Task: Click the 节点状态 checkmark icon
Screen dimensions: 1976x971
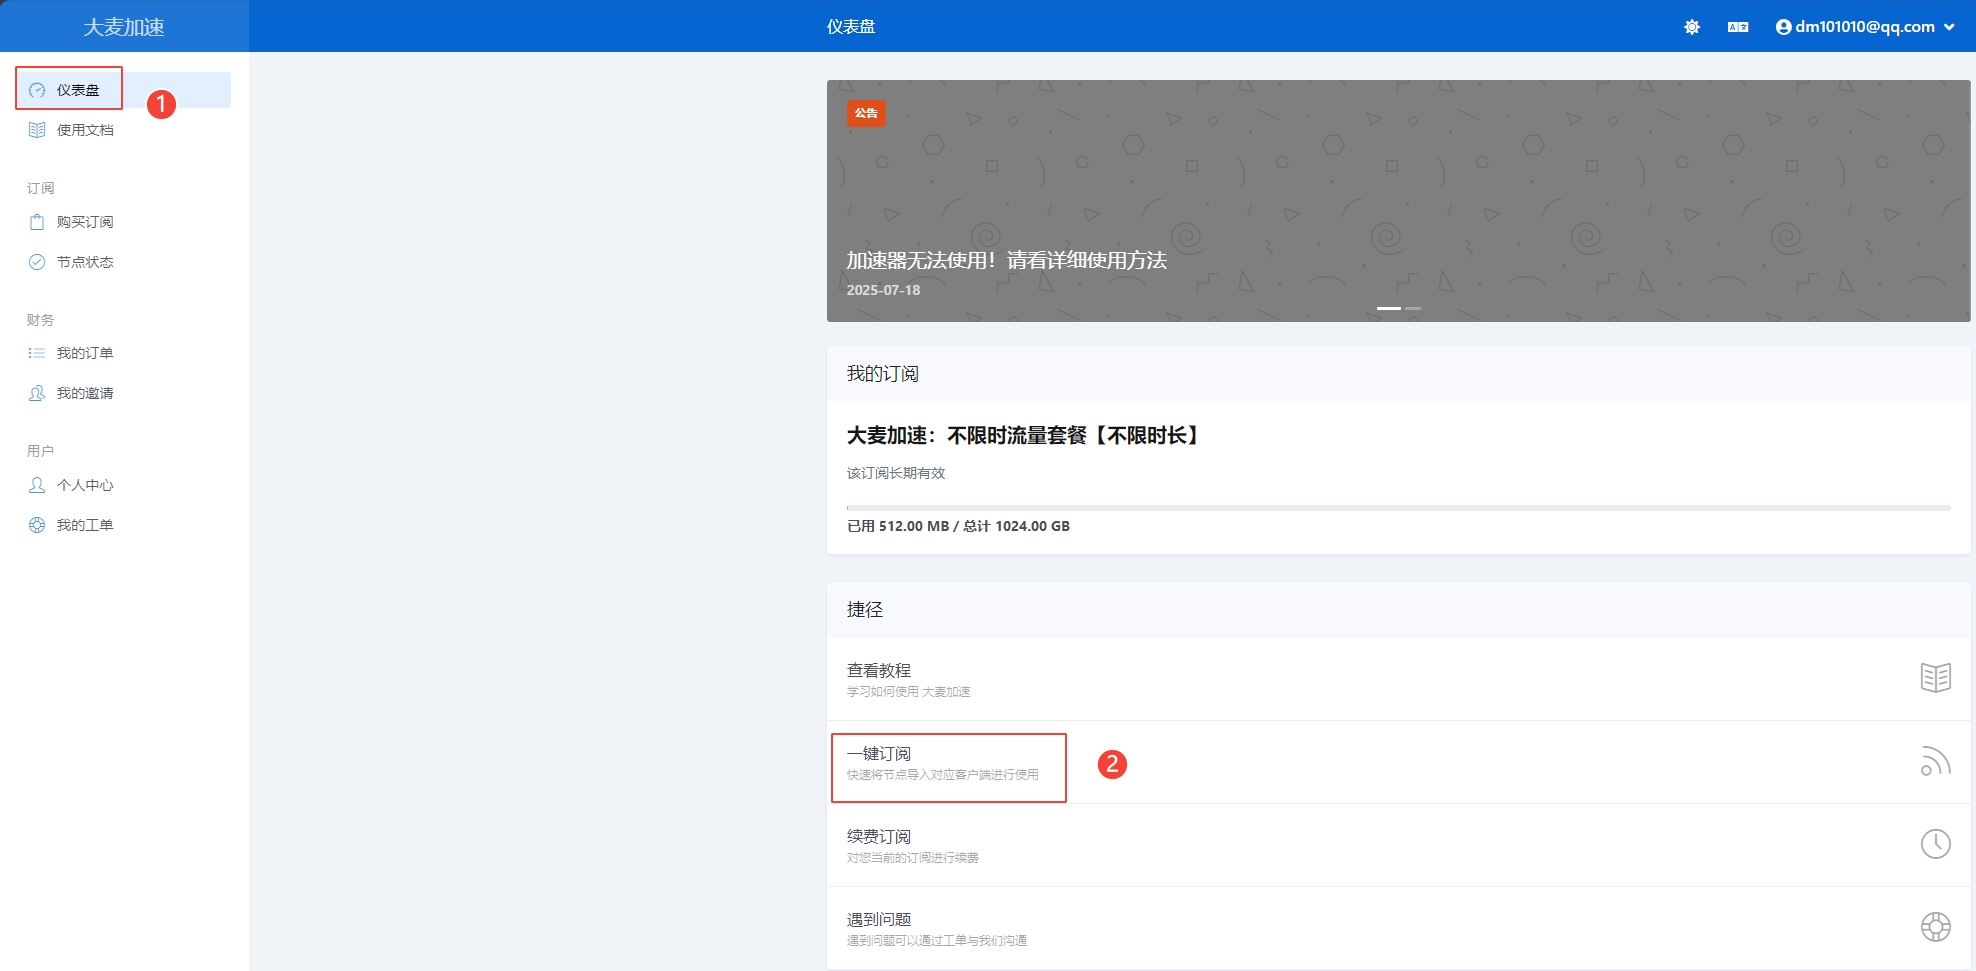Action: (x=37, y=262)
